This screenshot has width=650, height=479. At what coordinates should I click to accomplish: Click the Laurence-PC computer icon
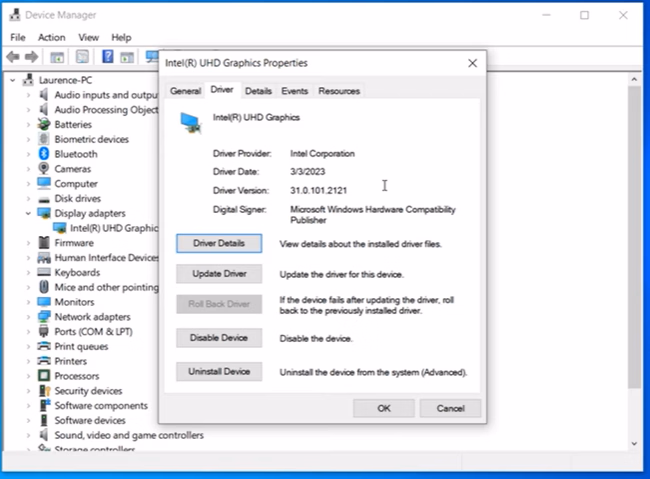click(x=28, y=80)
